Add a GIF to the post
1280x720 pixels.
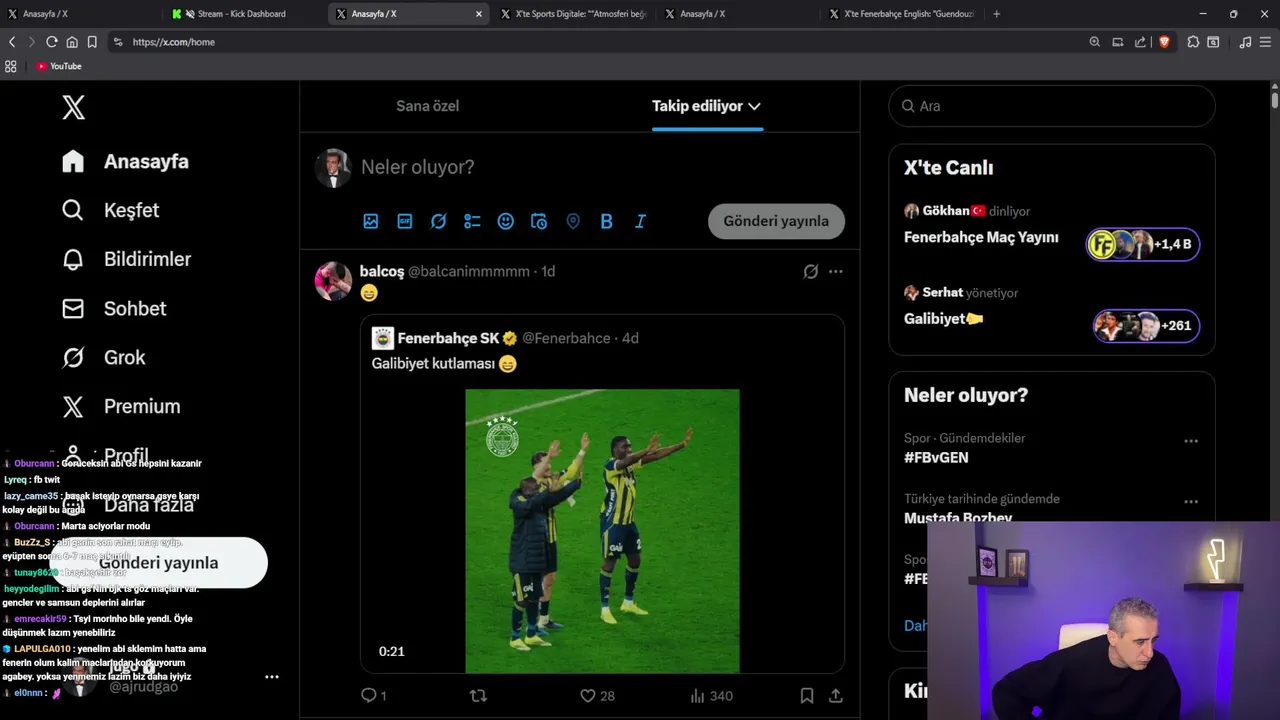coord(405,222)
